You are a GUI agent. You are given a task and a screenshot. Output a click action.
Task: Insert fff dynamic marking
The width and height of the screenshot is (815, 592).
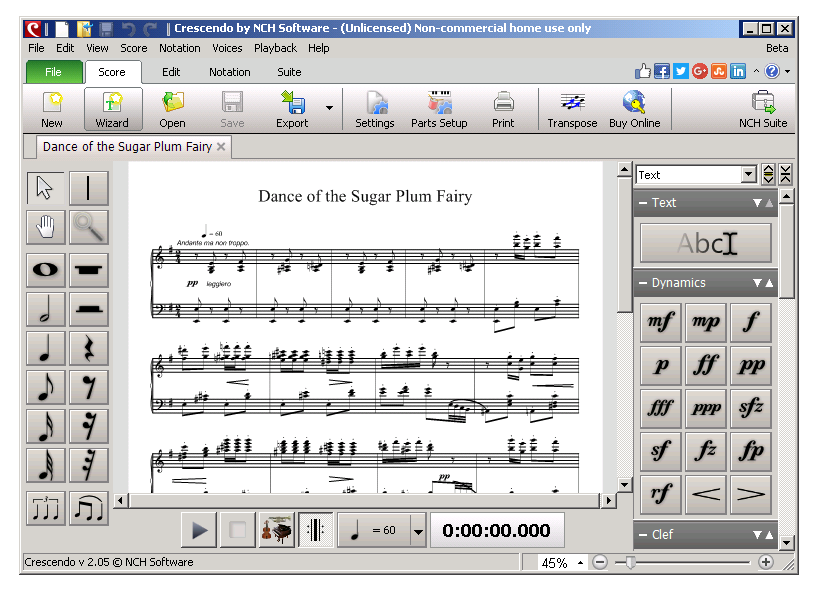(661, 409)
